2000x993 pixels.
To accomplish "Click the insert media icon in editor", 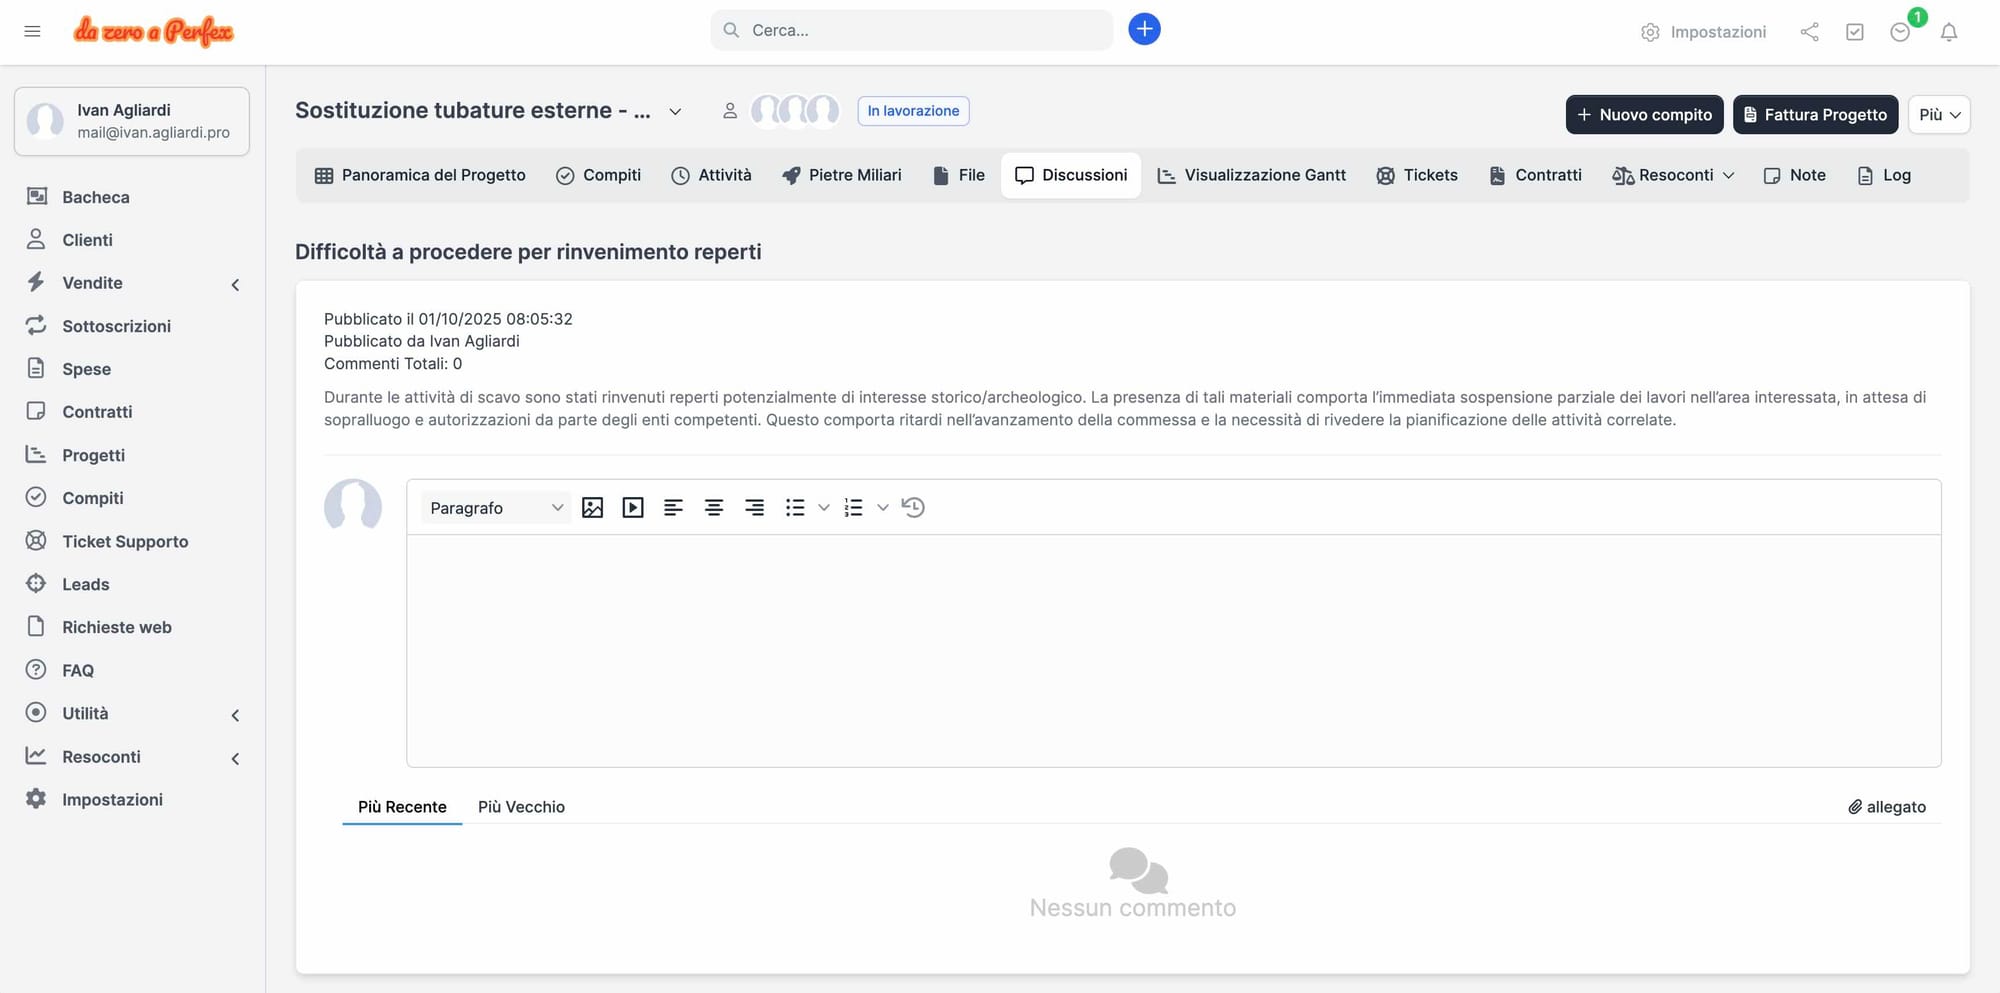I will (x=633, y=508).
